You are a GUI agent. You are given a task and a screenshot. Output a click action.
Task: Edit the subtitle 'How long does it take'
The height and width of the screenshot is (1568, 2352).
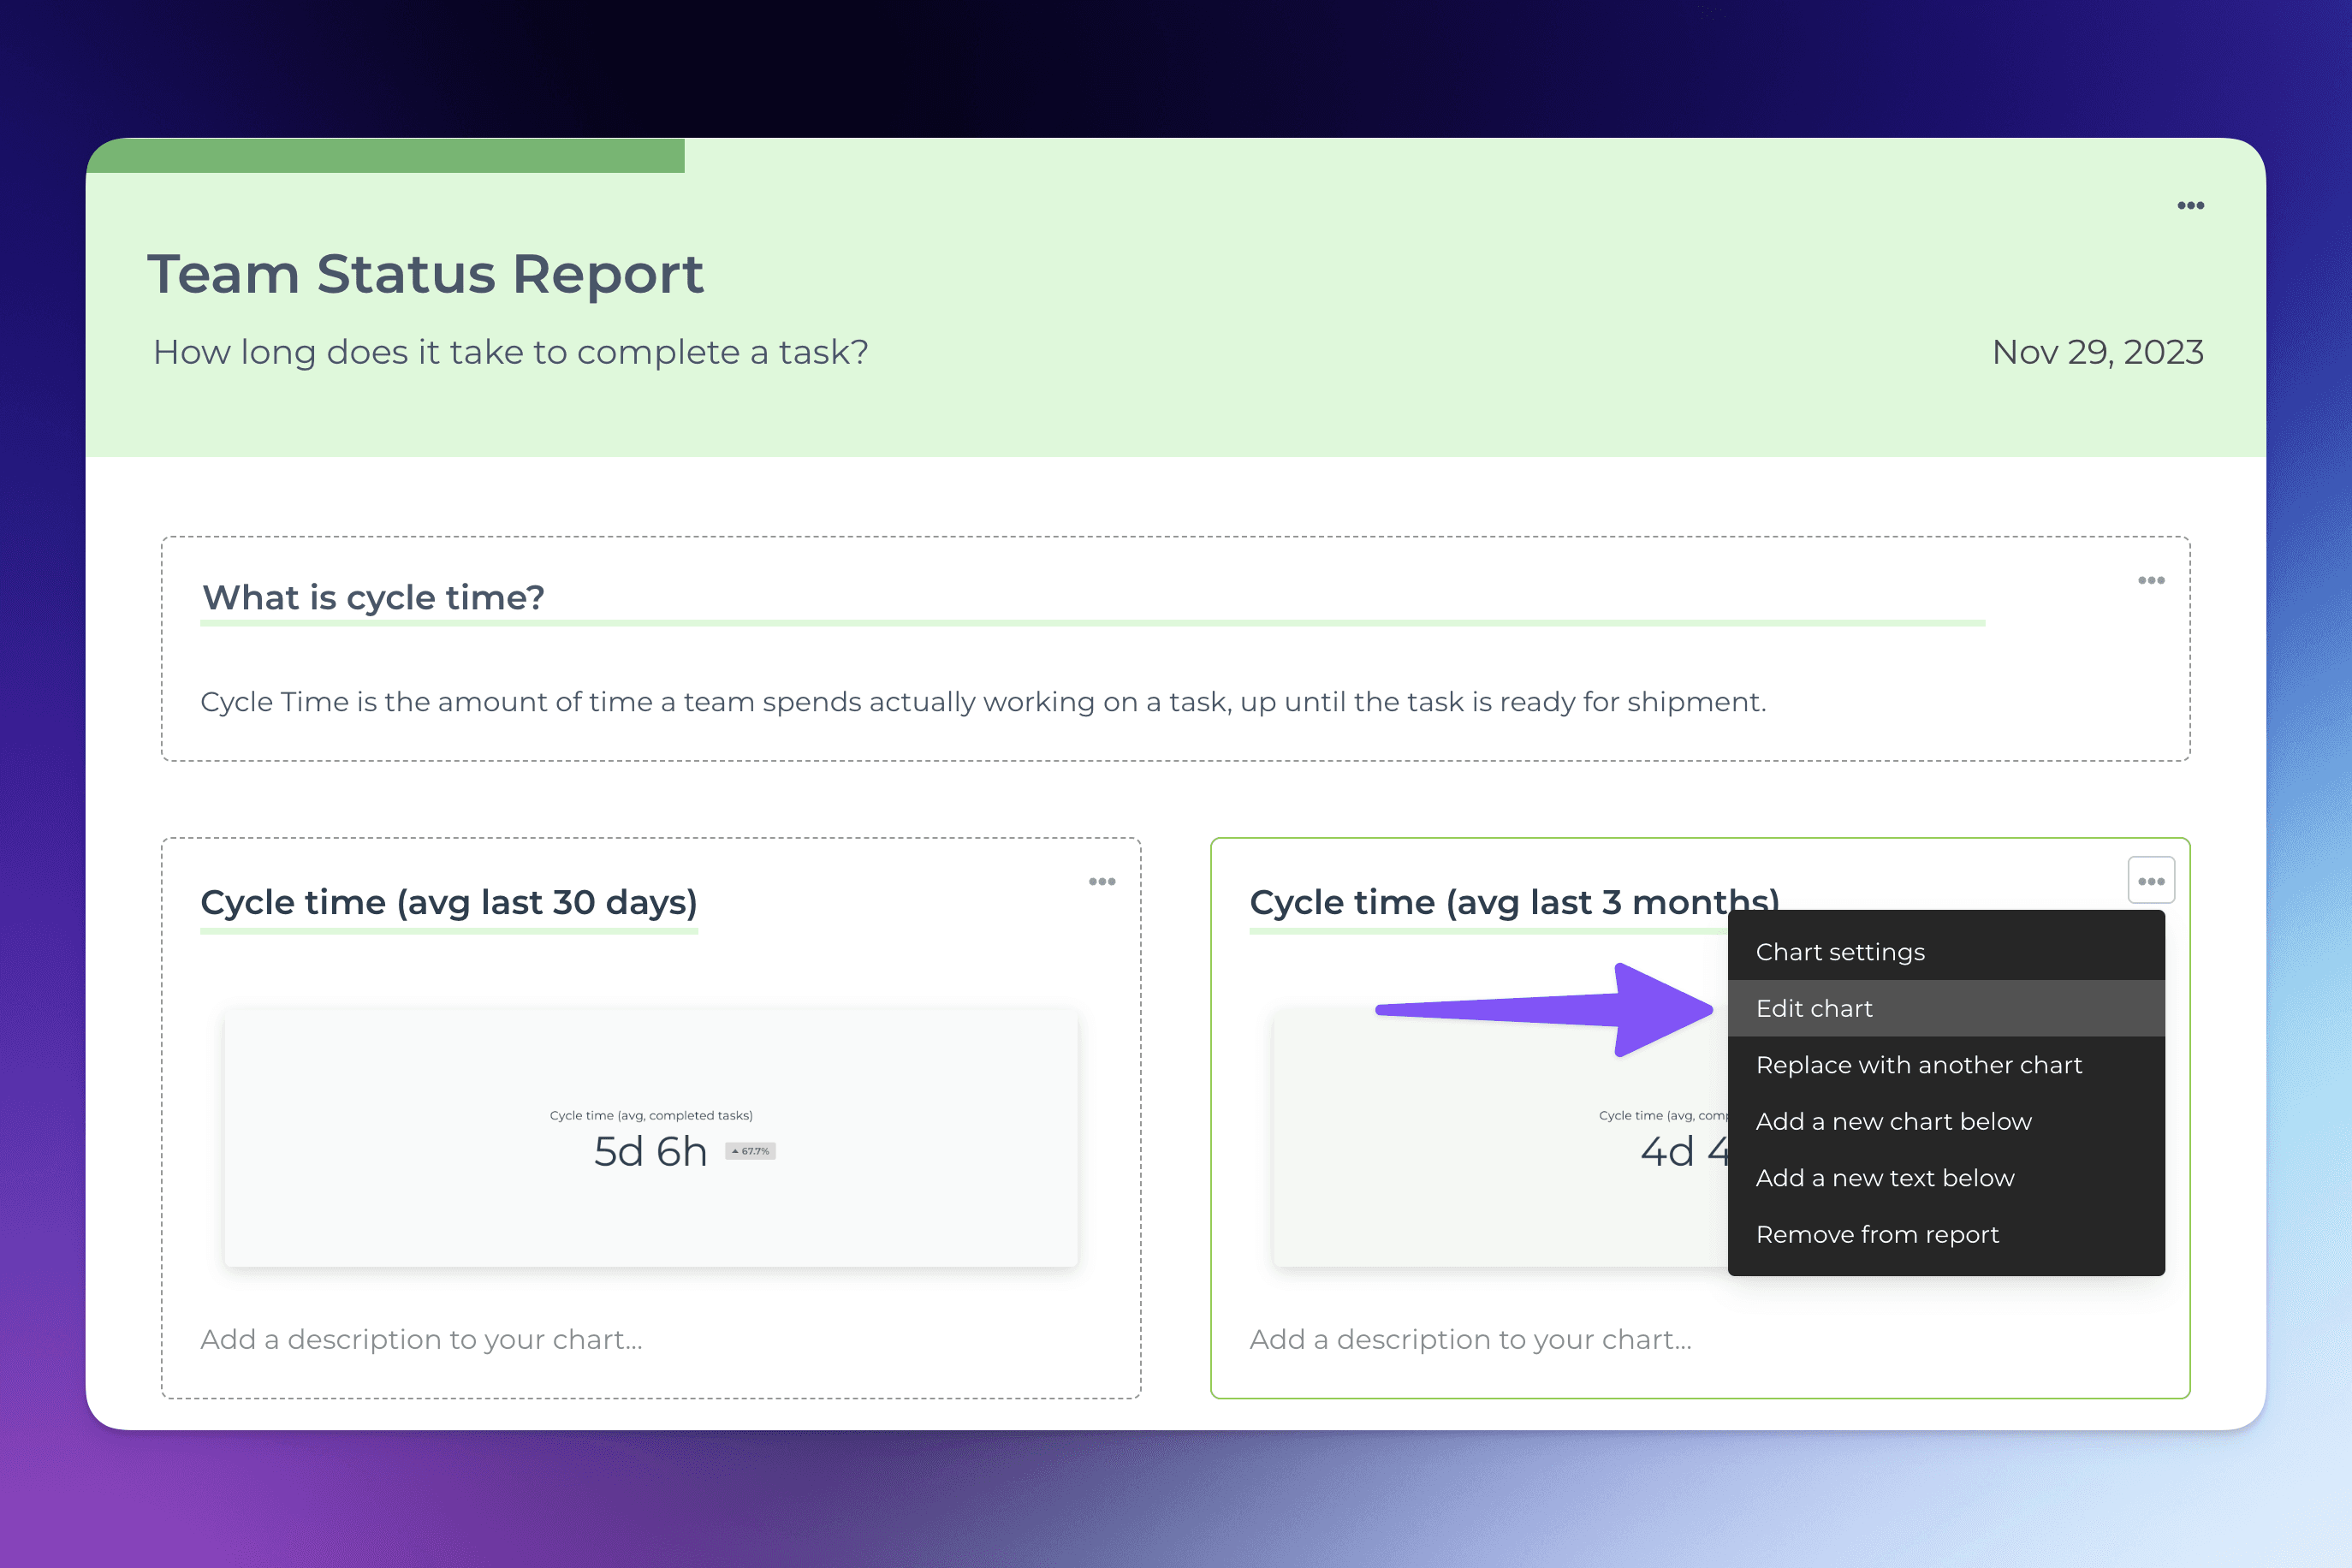[x=510, y=352]
